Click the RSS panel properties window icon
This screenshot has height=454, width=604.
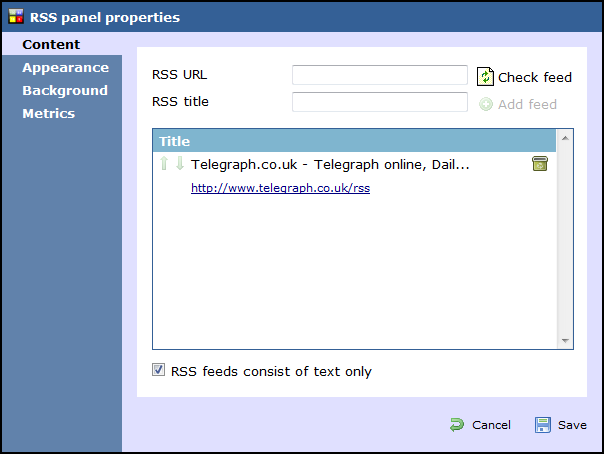coord(16,17)
